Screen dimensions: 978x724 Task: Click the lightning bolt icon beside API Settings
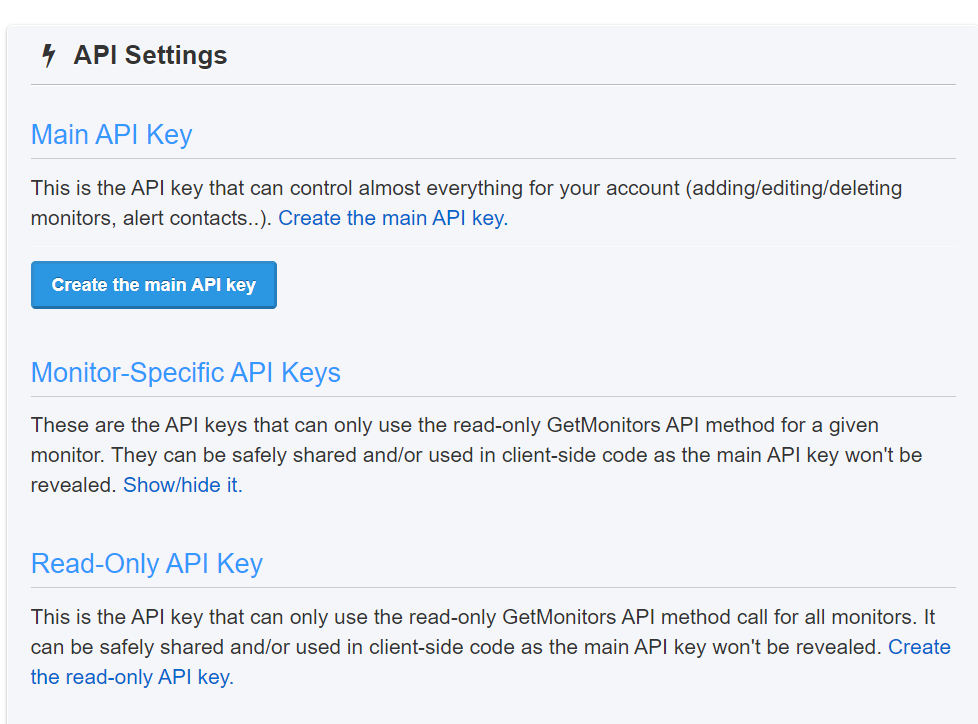[x=48, y=56]
